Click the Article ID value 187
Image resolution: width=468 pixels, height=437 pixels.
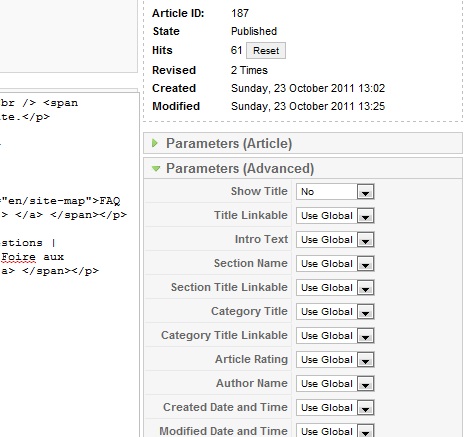point(240,13)
